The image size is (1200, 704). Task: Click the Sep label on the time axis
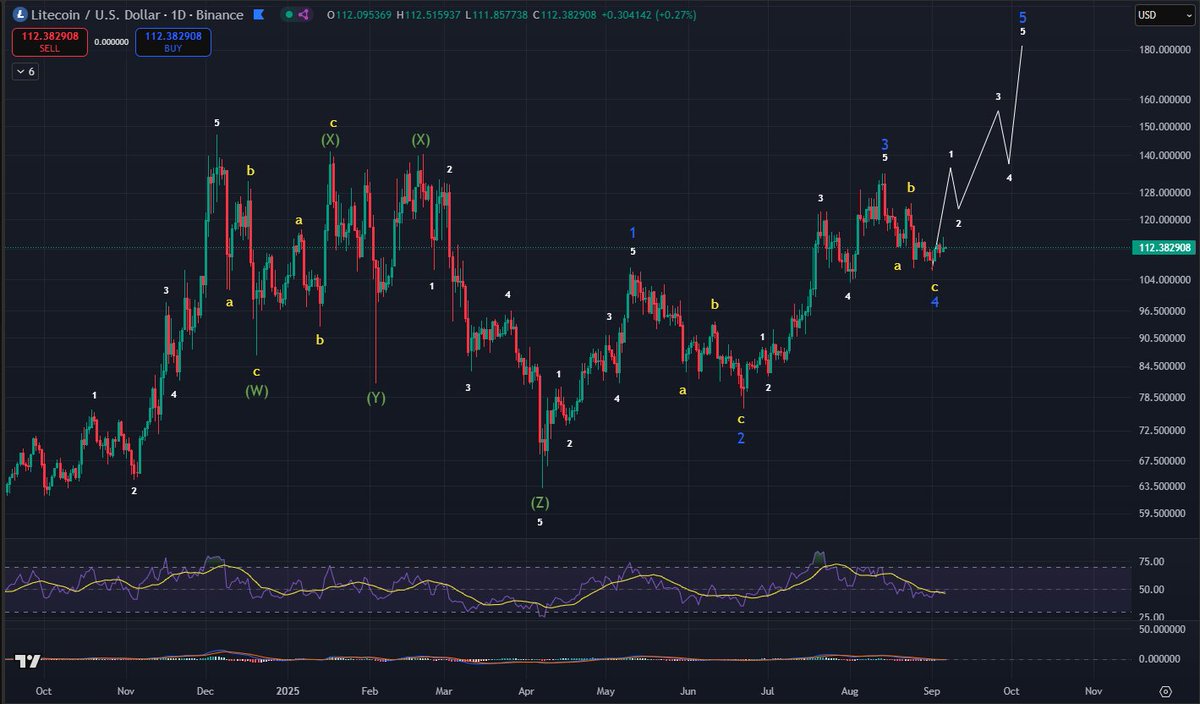(x=931, y=691)
